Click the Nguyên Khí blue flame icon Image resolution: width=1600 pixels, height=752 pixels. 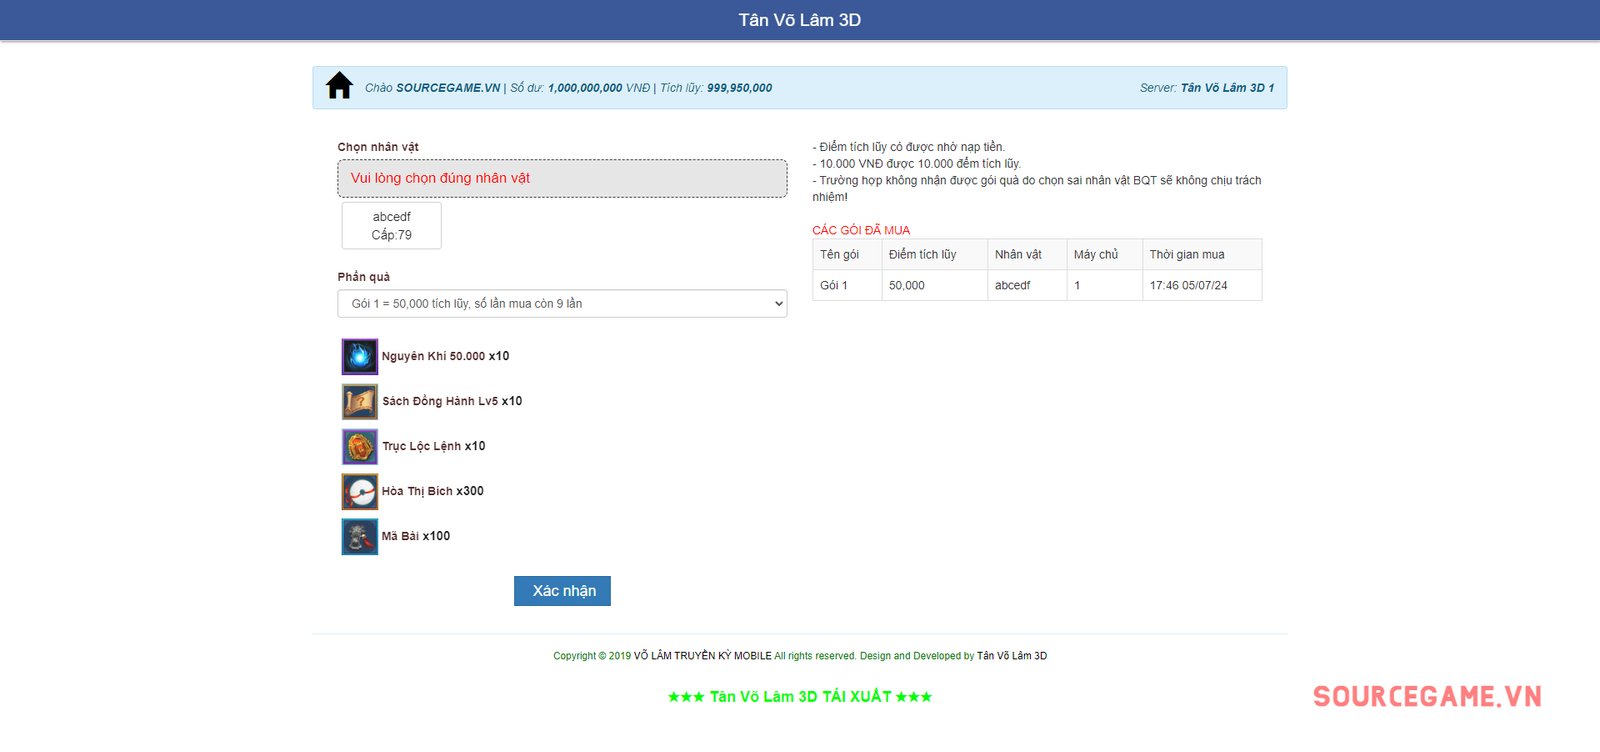click(x=359, y=356)
